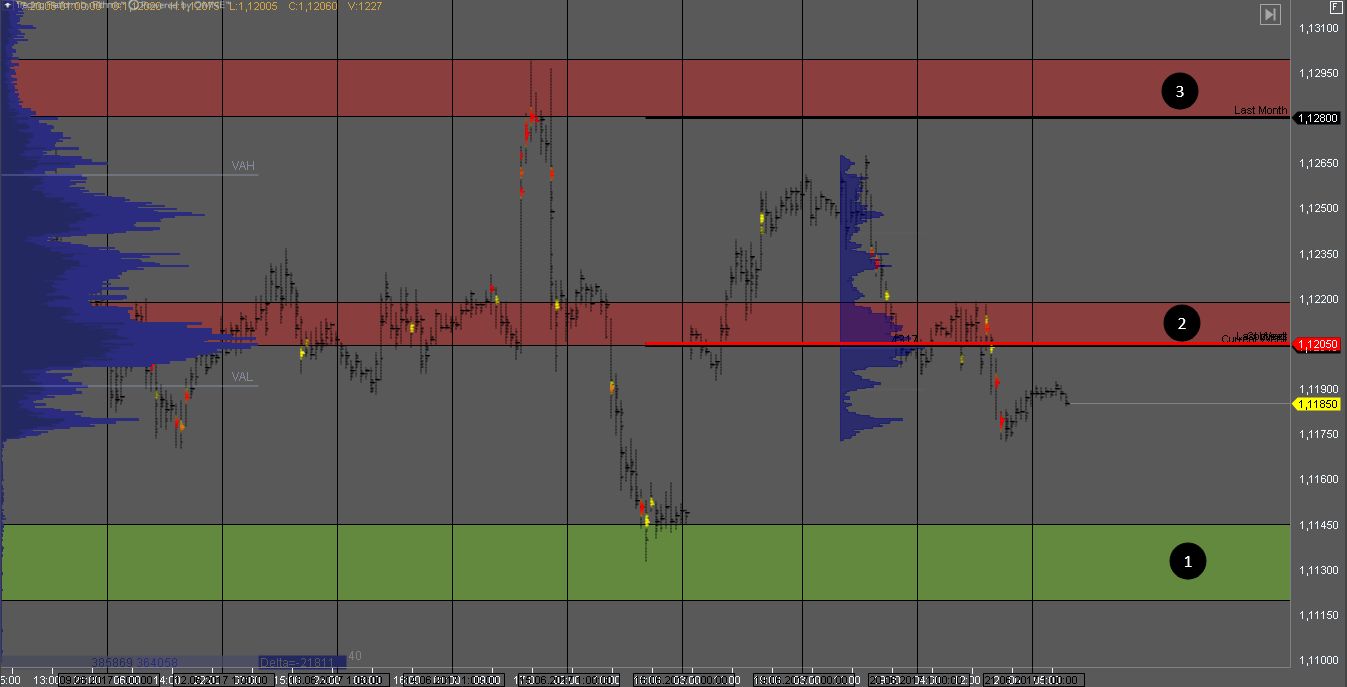Image resolution: width=1347 pixels, height=687 pixels.
Task: Select the green support zone rectangle
Action: (600, 562)
